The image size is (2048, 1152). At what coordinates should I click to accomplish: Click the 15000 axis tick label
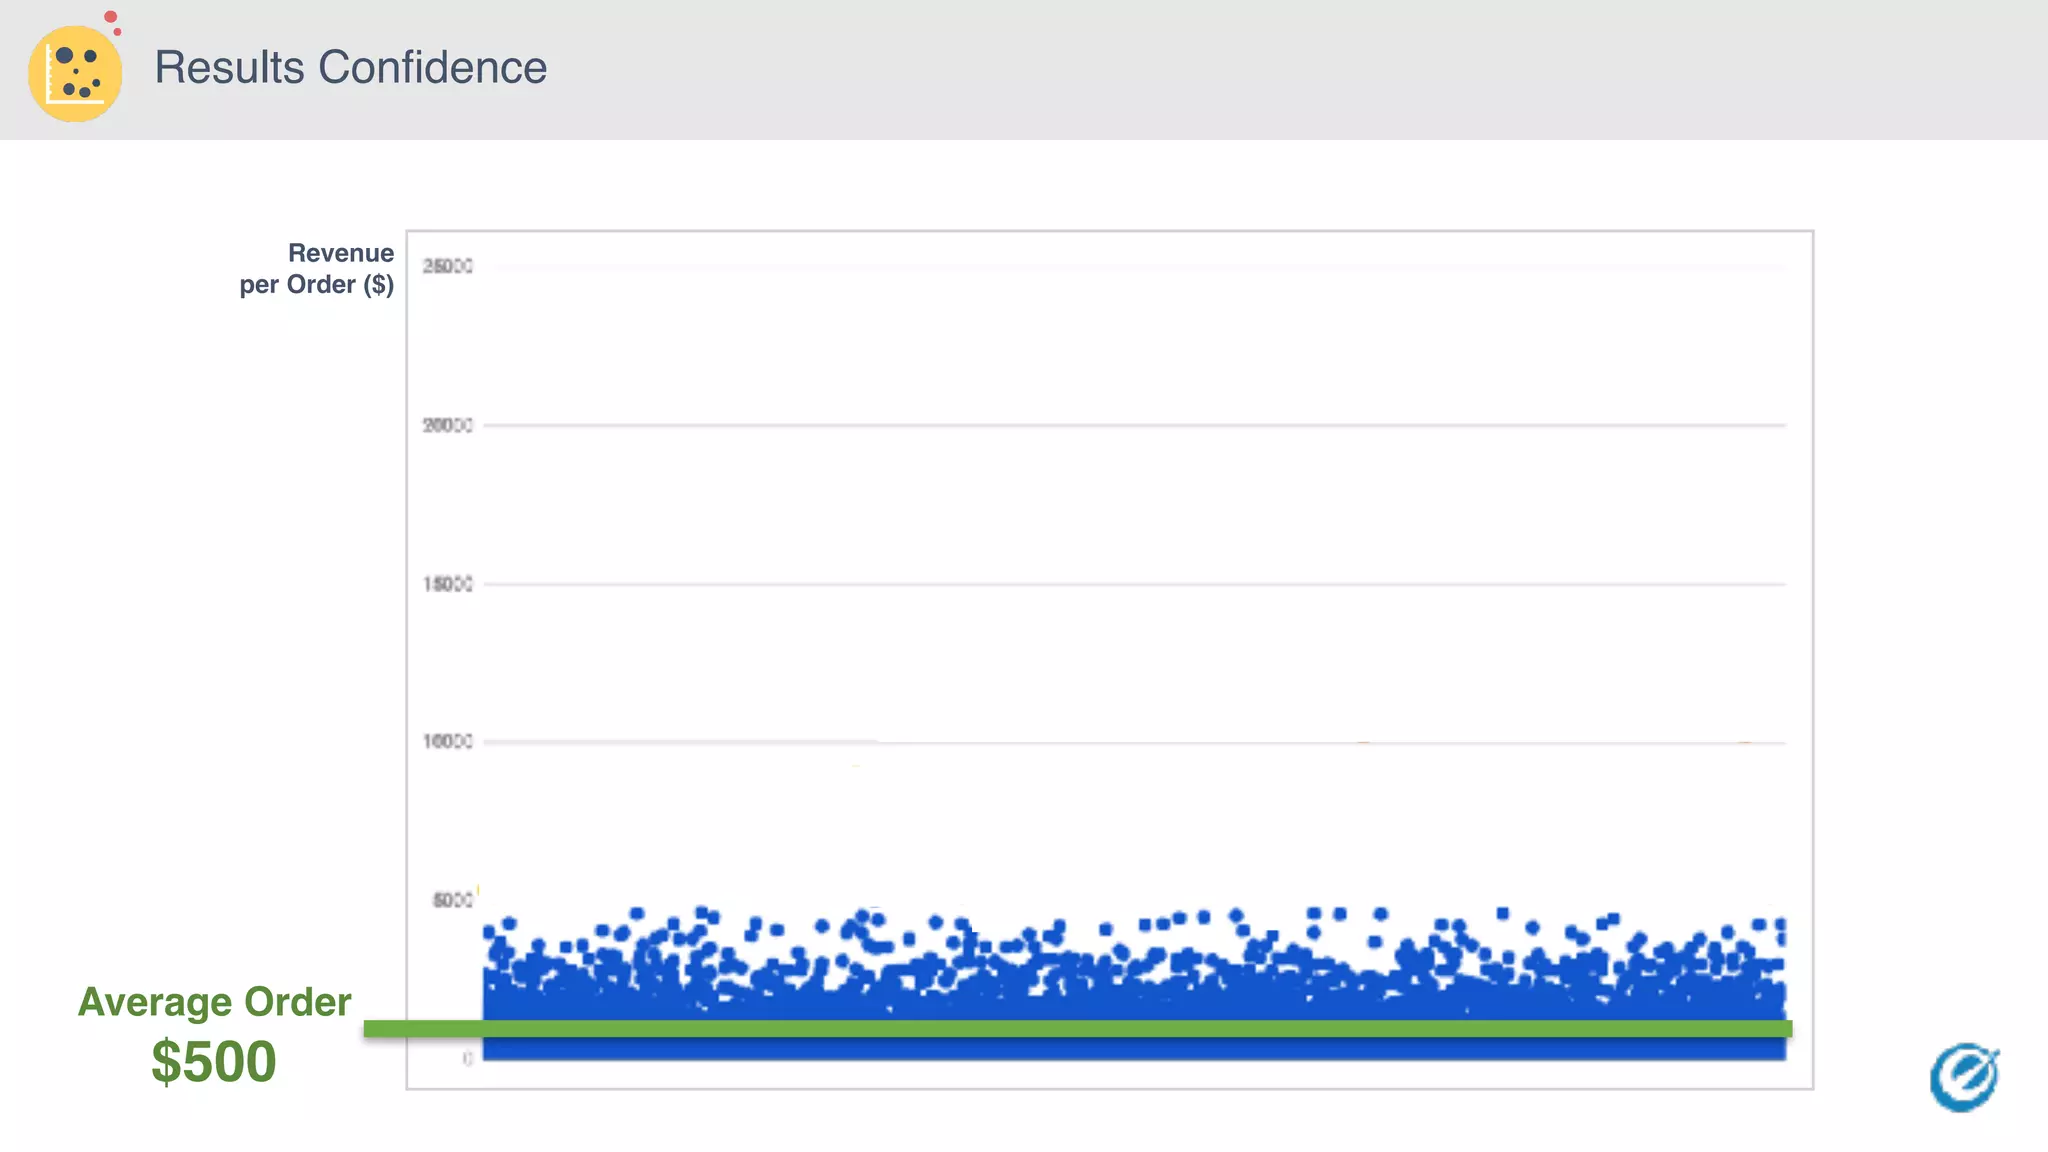click(447, 584)
